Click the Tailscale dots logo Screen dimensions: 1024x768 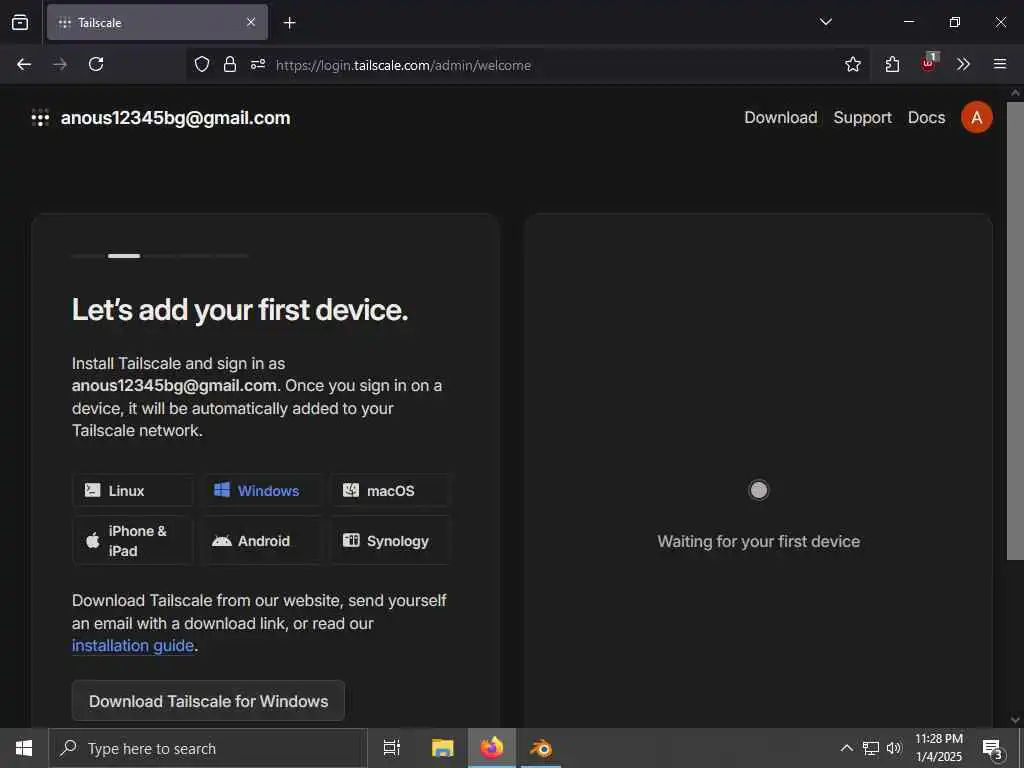(40, 118)
